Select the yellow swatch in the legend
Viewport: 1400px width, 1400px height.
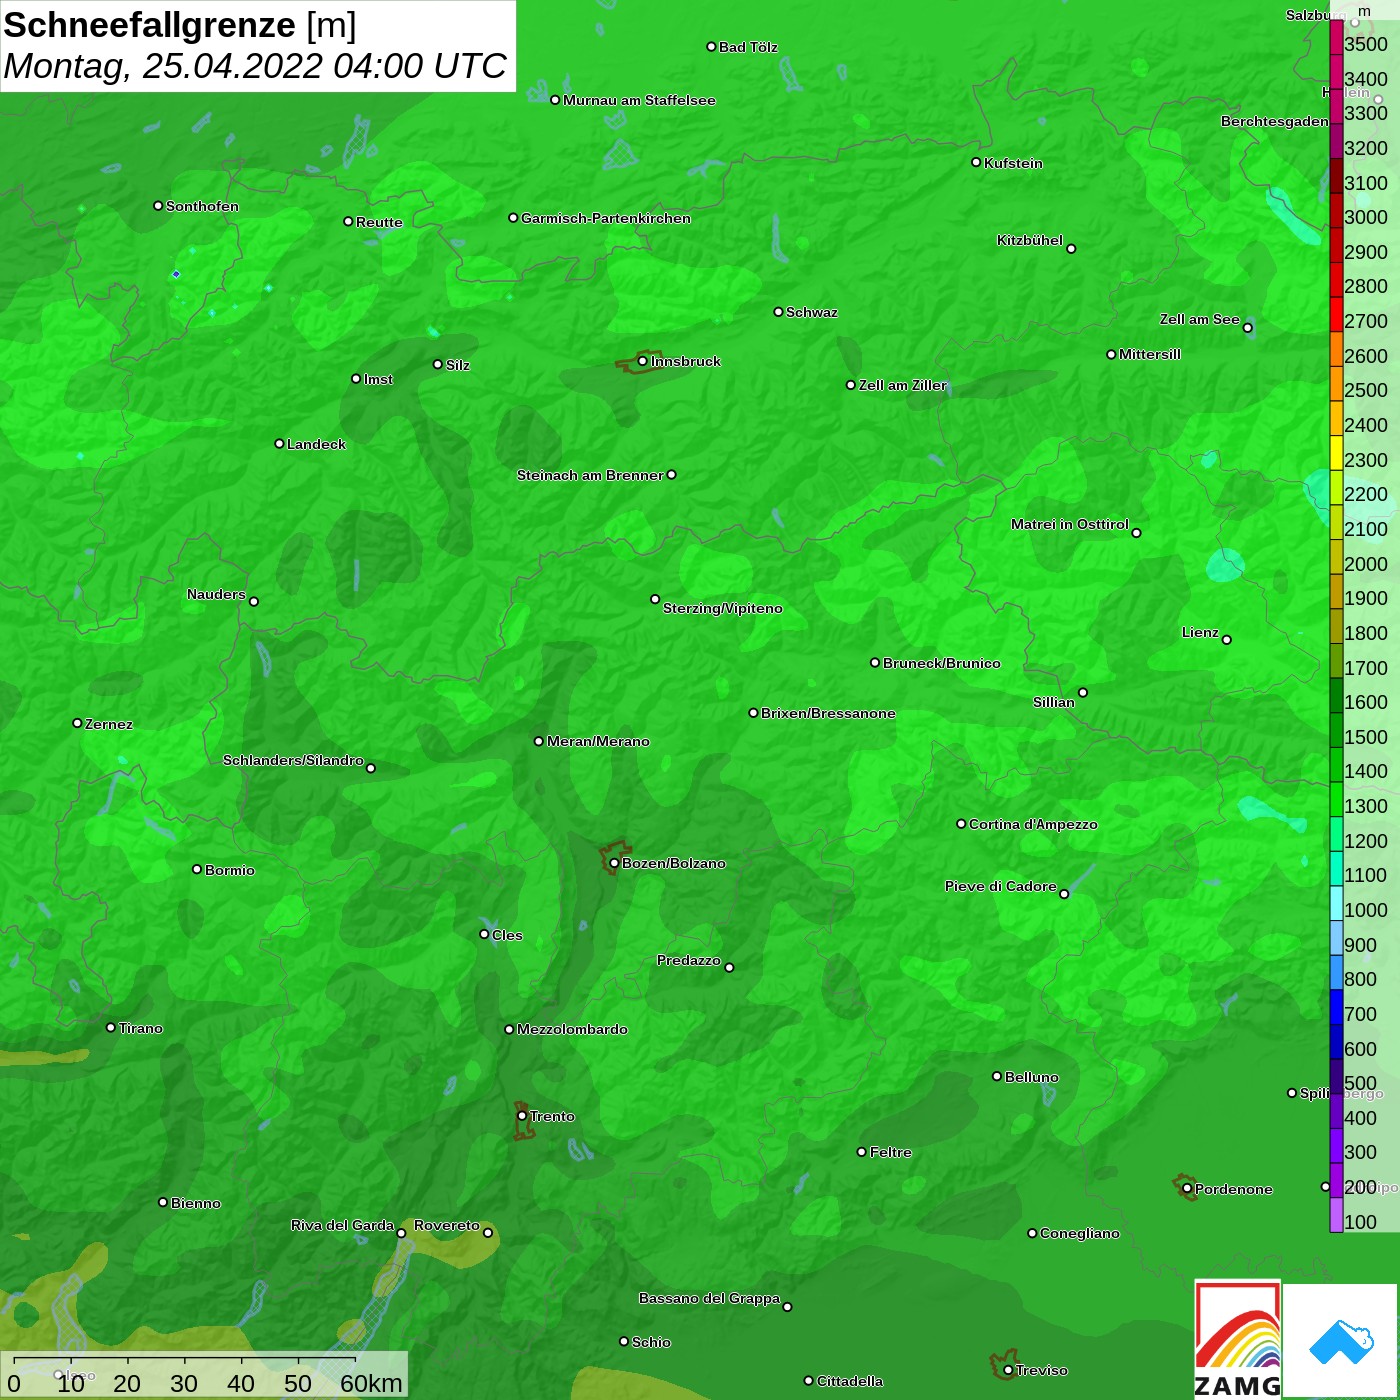click(x=1336, y=452)
